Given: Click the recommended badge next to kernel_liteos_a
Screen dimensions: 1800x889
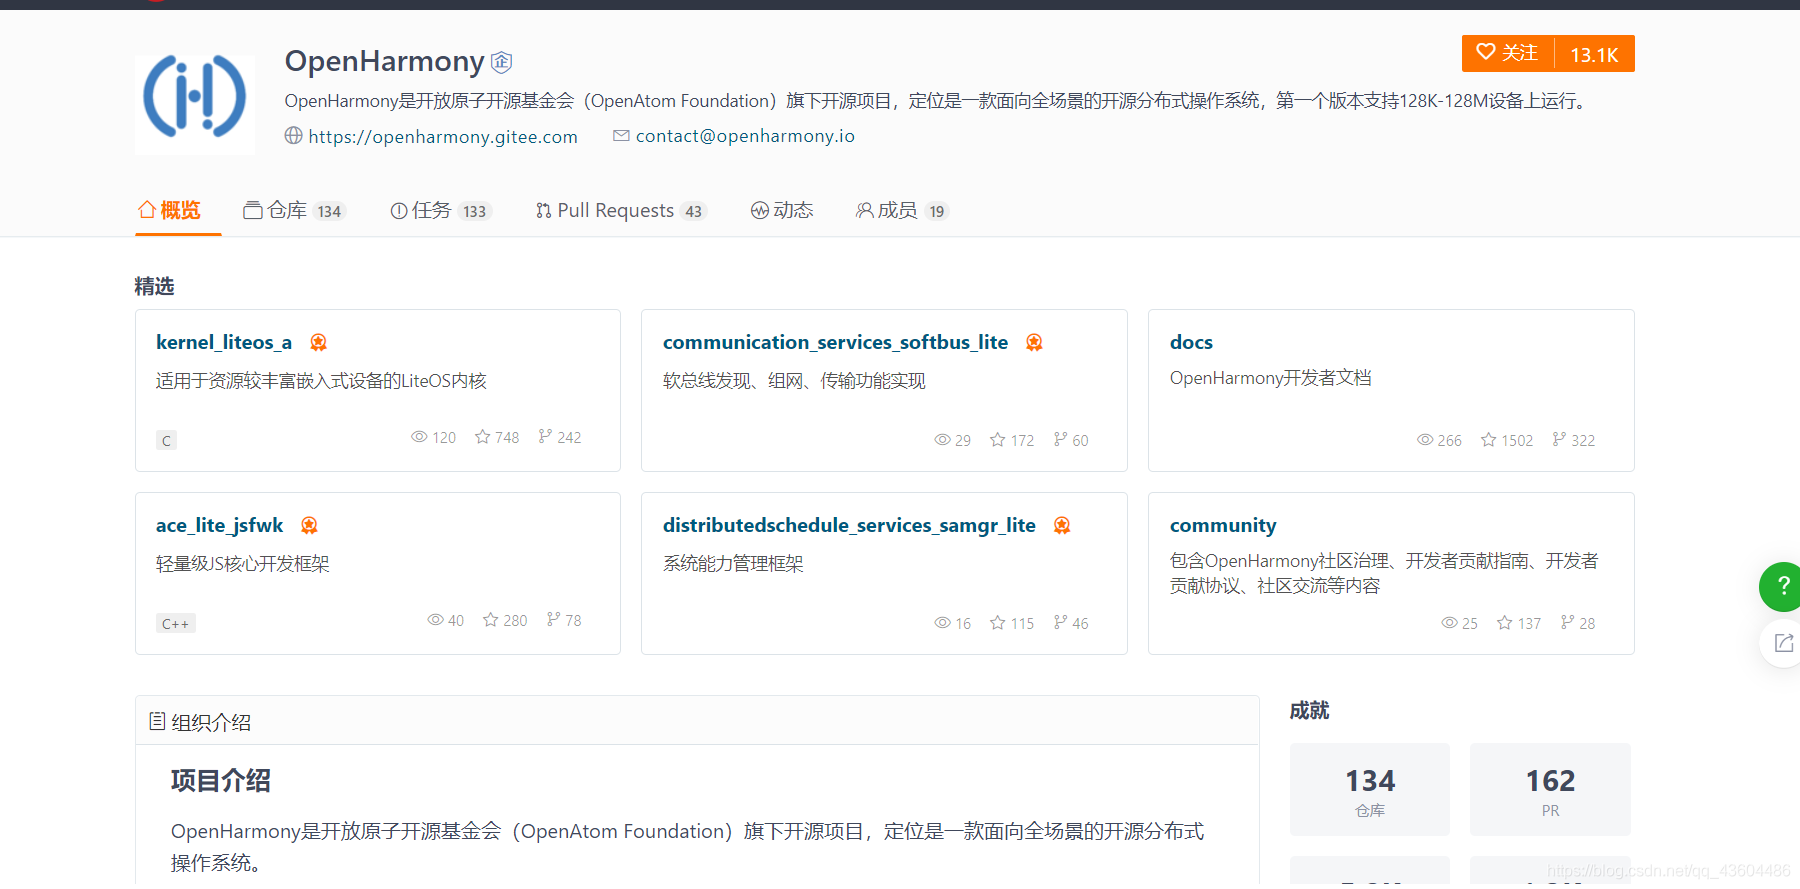Looking at the screenshot, I should tap(318, 342).
